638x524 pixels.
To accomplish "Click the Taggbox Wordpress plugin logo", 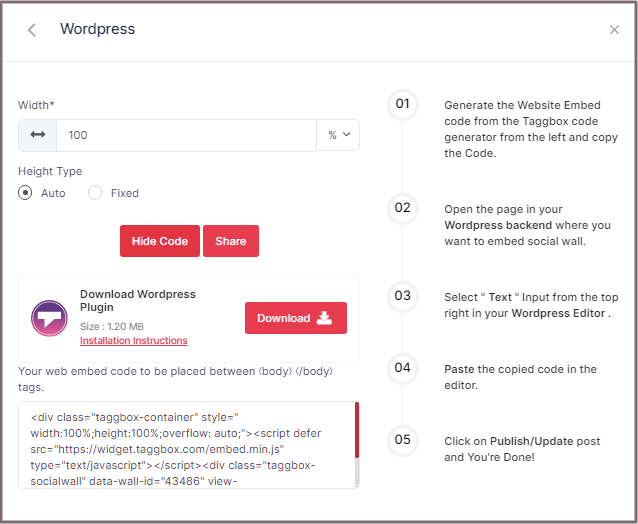I will click(49, 318).
